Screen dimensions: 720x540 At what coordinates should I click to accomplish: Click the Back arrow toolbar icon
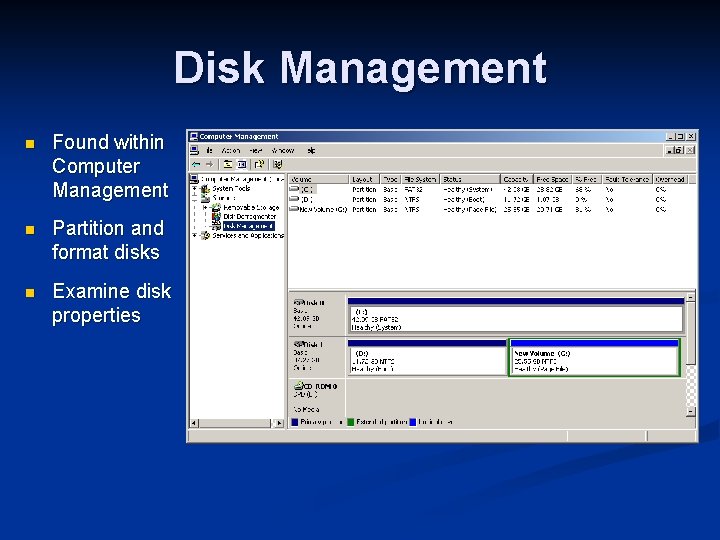pos(197,164)
